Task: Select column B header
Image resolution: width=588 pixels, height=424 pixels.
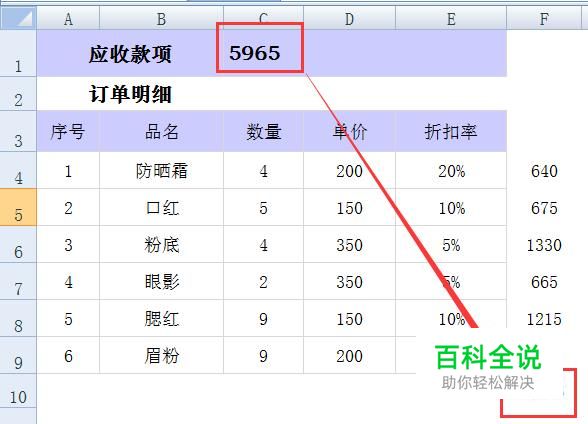Action: coord(161,18)
